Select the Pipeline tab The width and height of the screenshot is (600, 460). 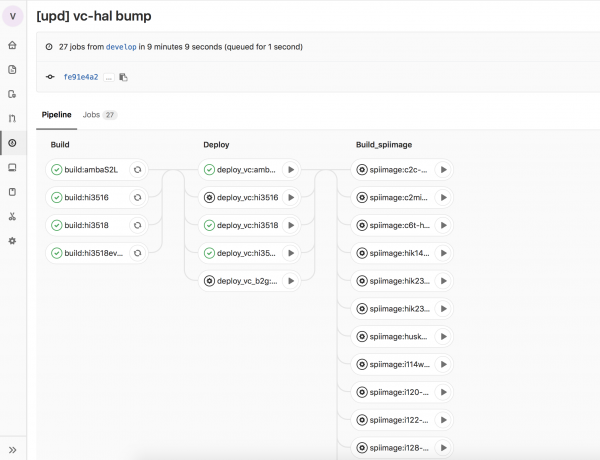coord(57,115)
